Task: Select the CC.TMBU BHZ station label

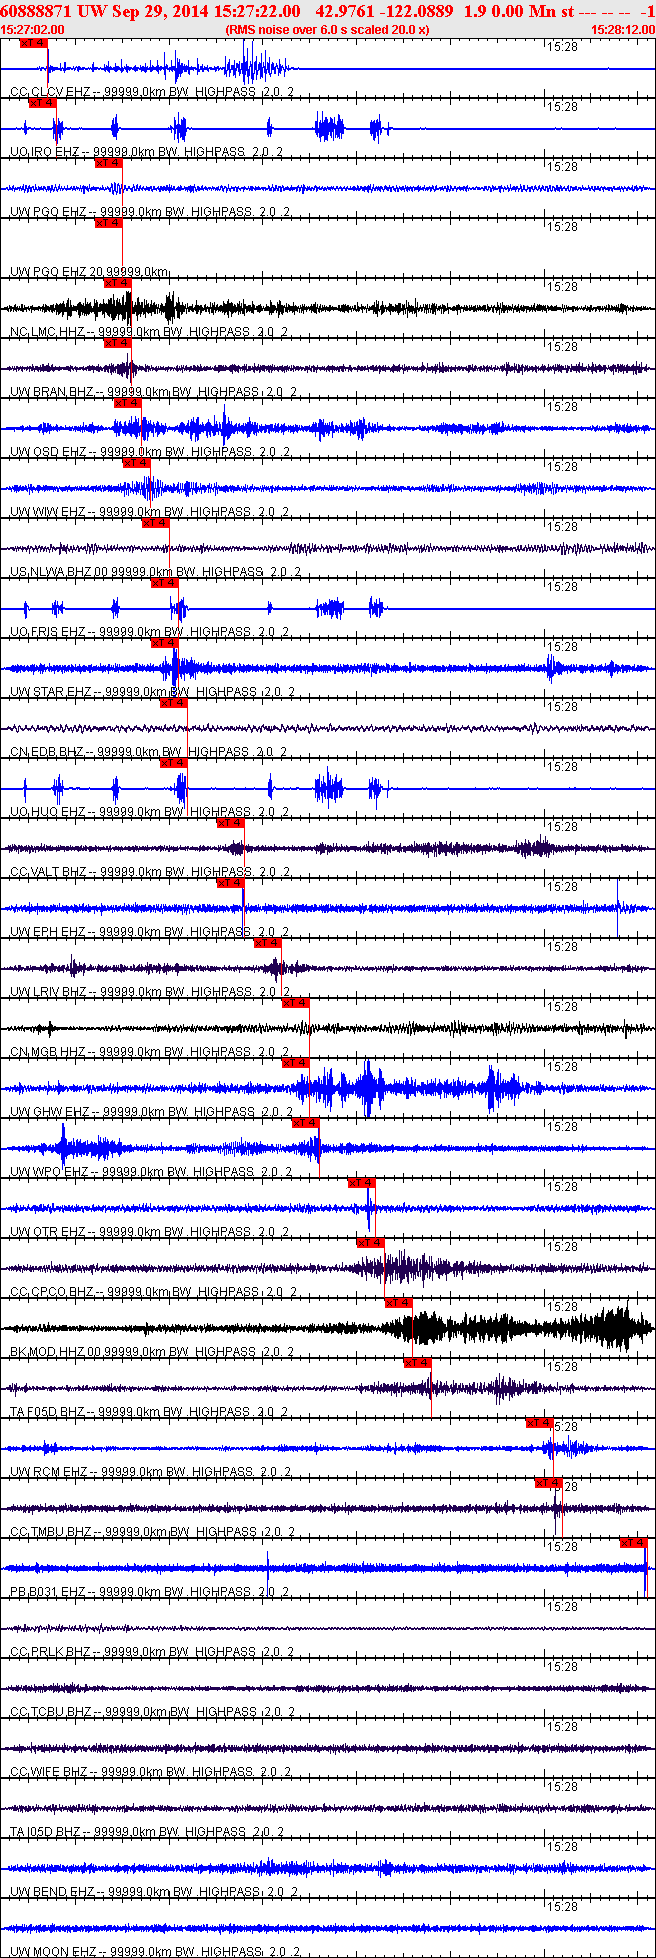Action: [x=152, y=1532]
